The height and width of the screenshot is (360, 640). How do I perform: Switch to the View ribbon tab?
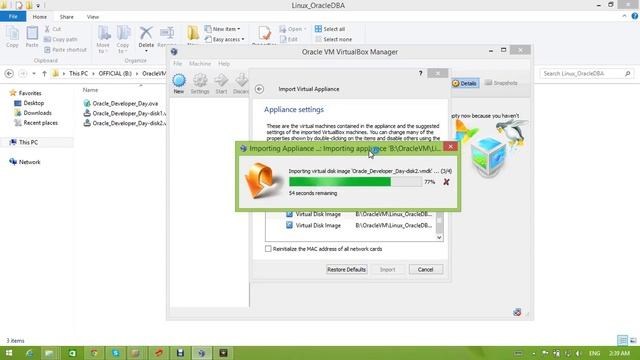pyautogui.click(x=93, y=17)
